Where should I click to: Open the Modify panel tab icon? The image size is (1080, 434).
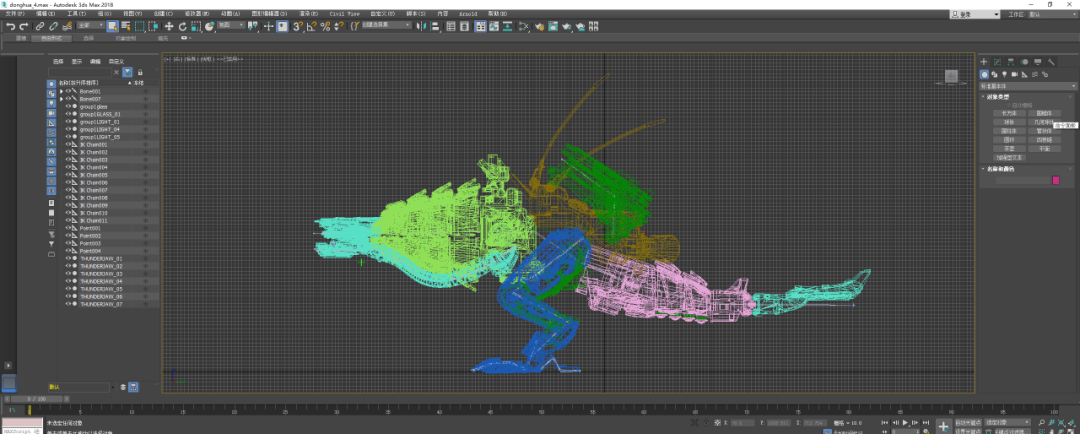(997, 62)
